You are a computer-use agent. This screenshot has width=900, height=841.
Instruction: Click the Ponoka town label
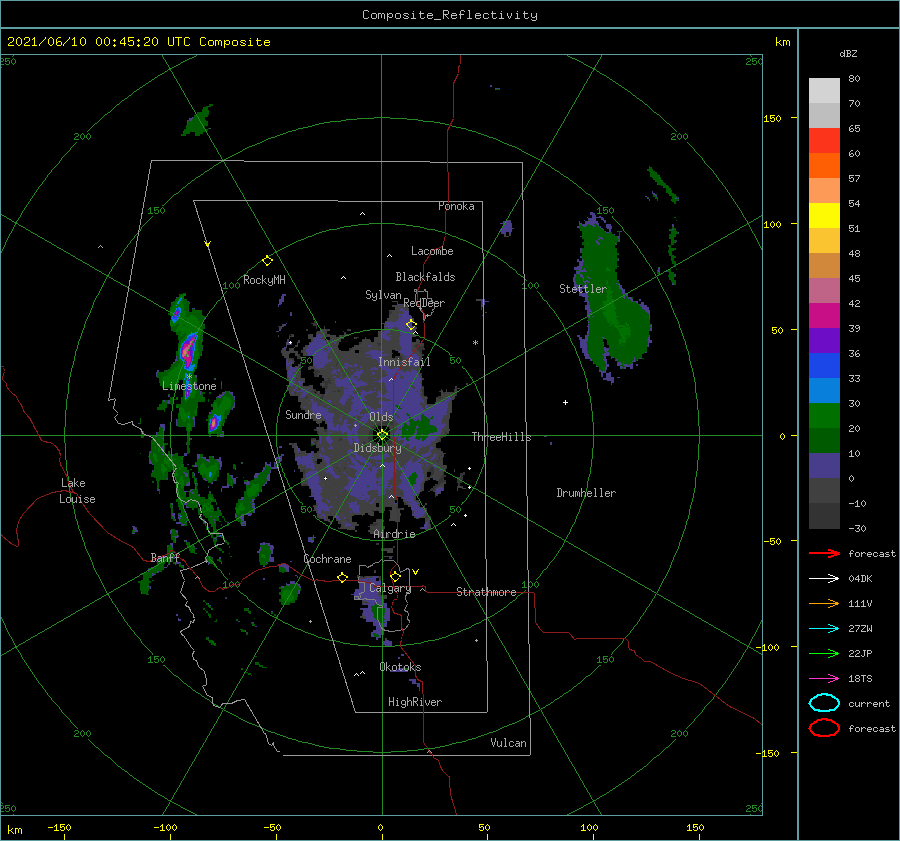456,206
